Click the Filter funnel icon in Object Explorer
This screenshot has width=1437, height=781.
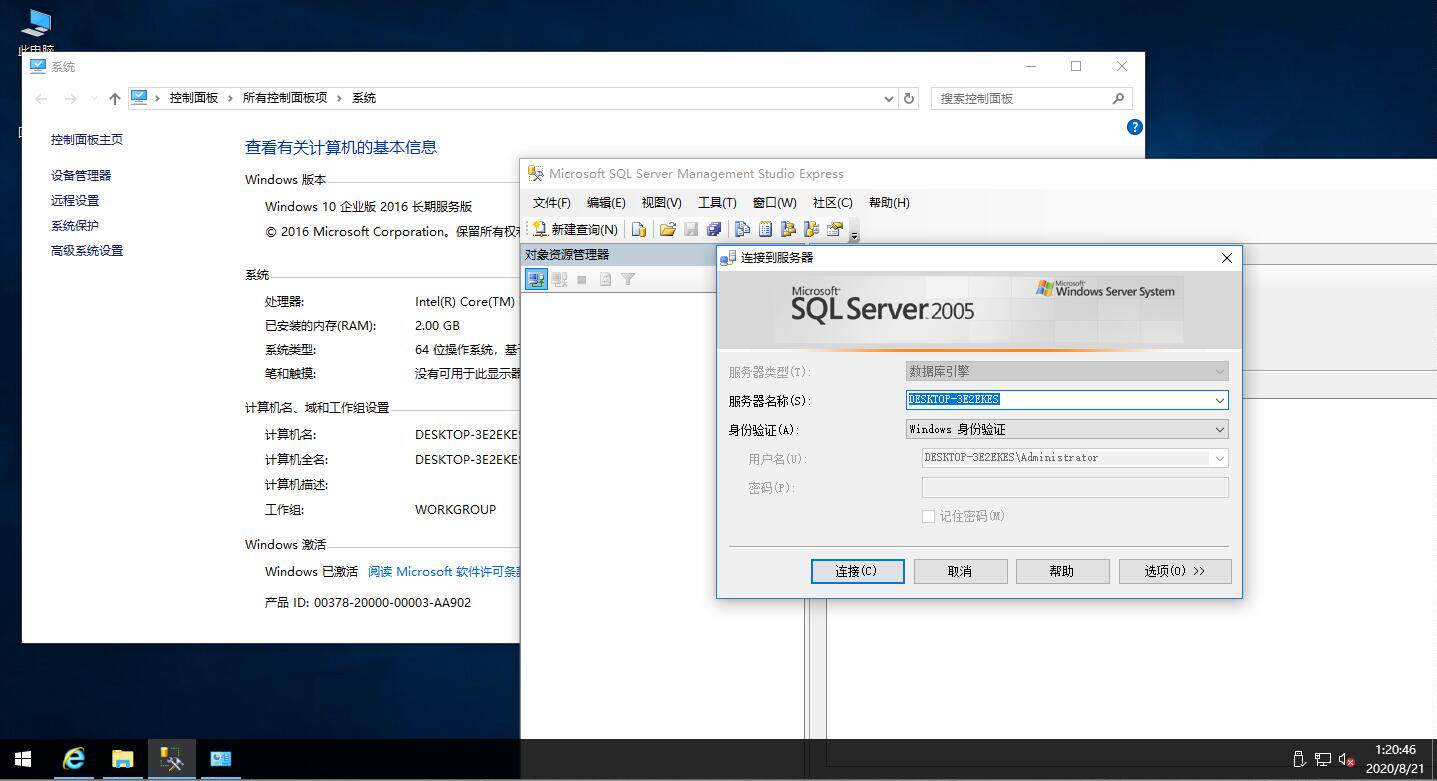[628, 280]
